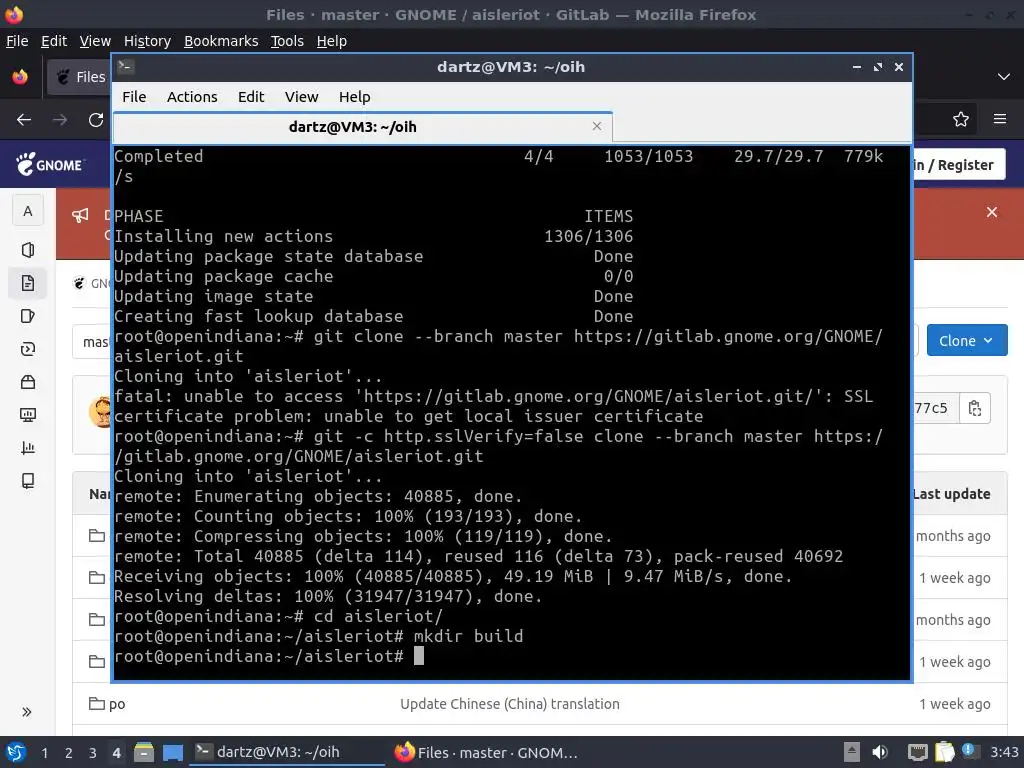1024x768 pixels.
Task: Open the volume speaker tray icon
Action: (880, 752)
